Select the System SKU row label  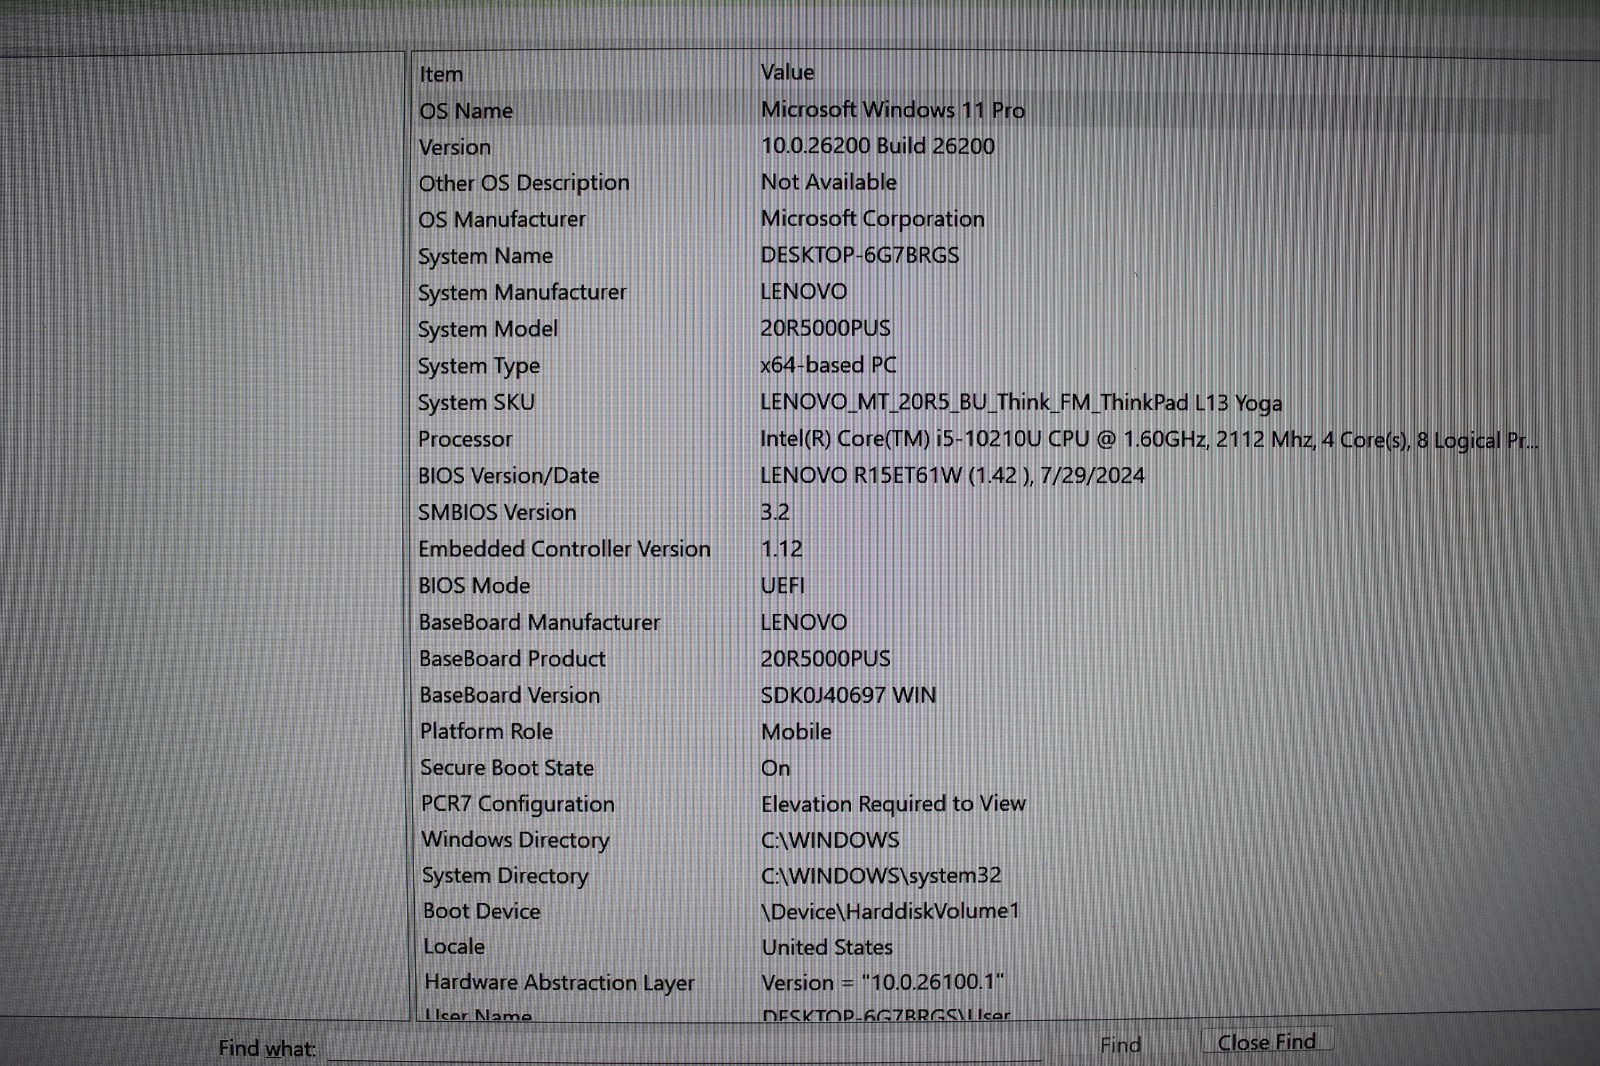coord(476,402)
